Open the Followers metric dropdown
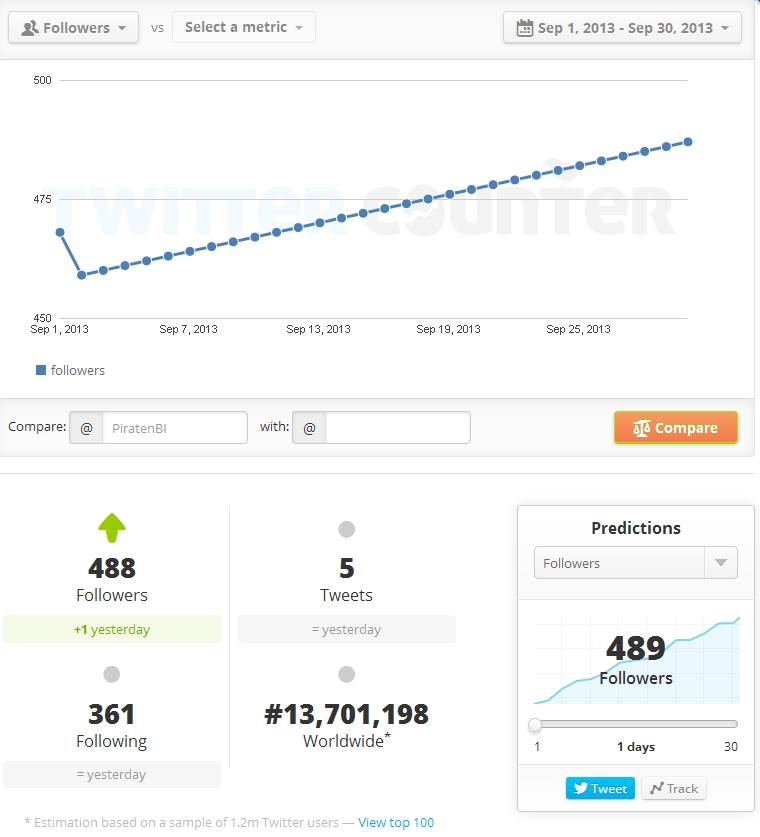The image size is (760, 837). (x=73, y=28)
